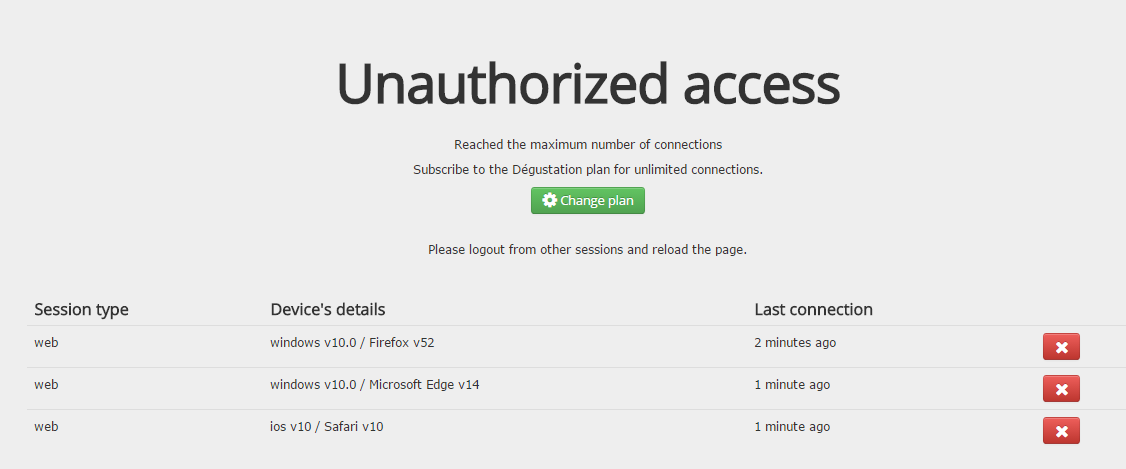Select the windows v10.0 / Microsoft Edge v14 entry

[374, 385]
